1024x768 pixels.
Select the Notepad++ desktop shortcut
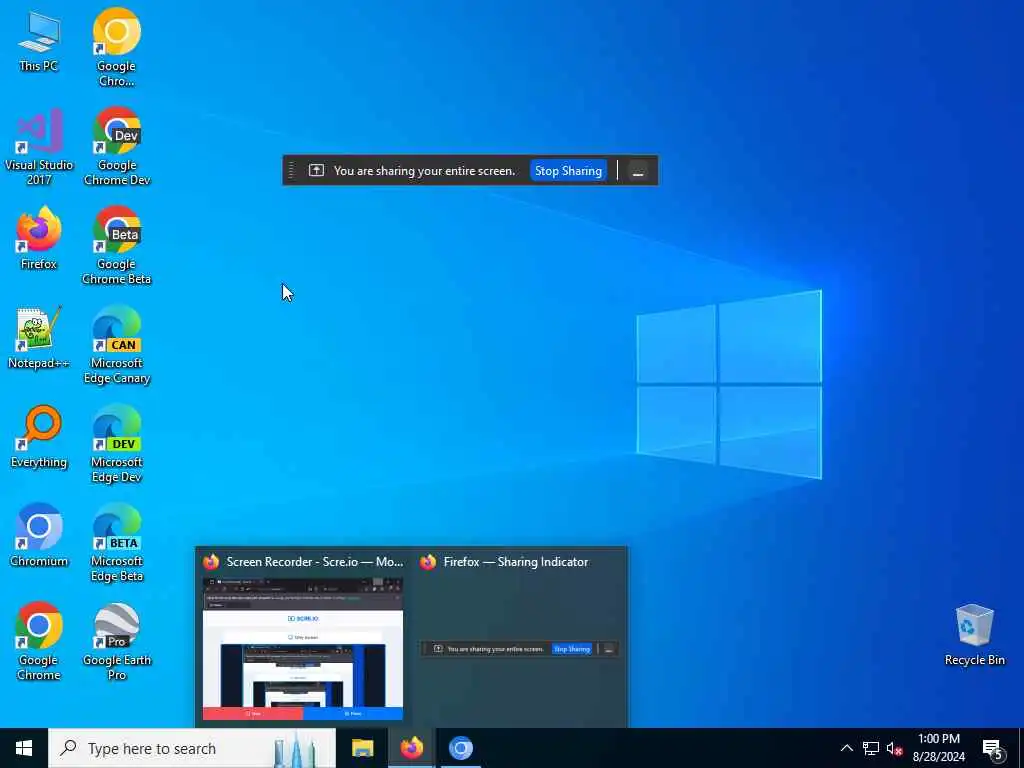pyautogui.click(x=39, y=338)
